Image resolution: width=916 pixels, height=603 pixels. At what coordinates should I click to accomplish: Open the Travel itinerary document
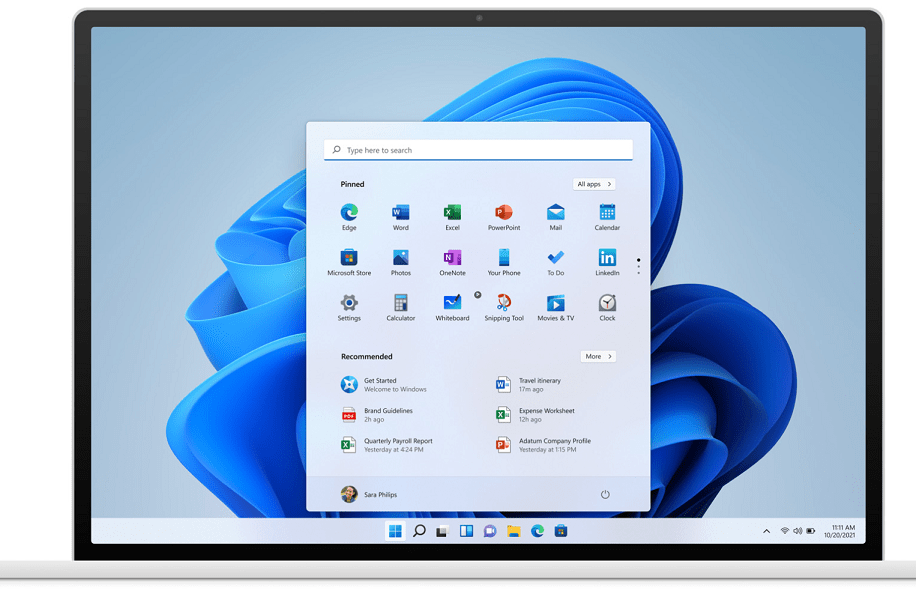click(x=540, y=385)
